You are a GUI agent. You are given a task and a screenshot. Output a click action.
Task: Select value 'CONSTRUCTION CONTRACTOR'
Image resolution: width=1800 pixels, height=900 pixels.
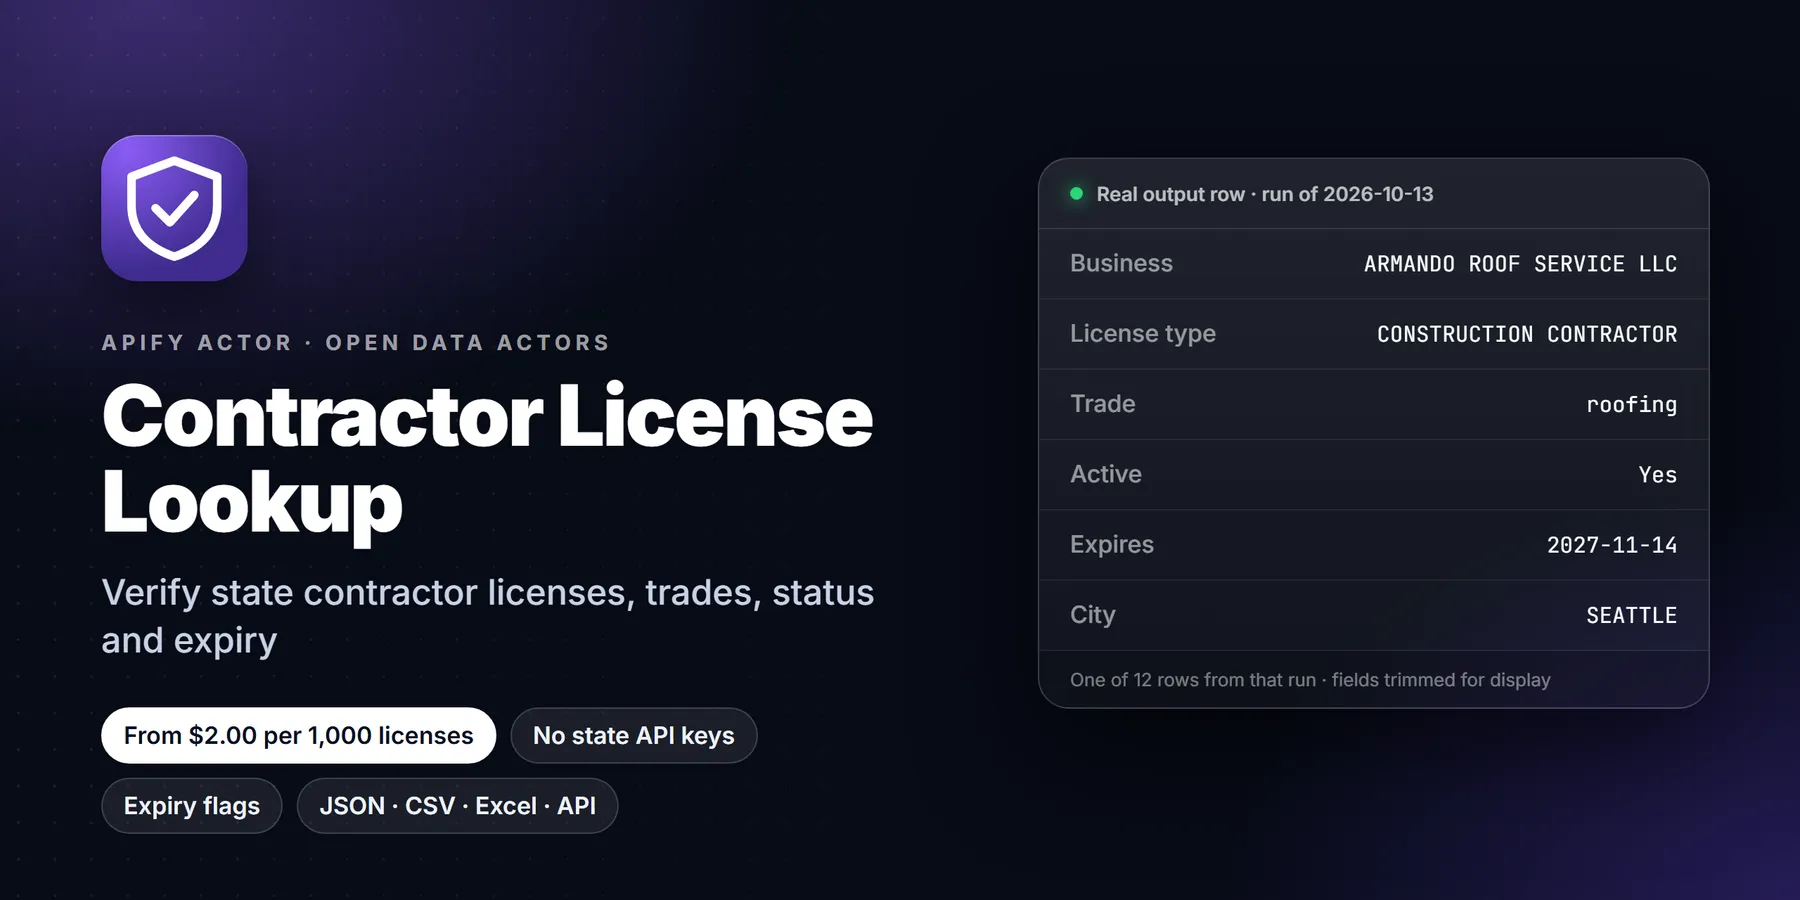click(x=1527, y=334)
